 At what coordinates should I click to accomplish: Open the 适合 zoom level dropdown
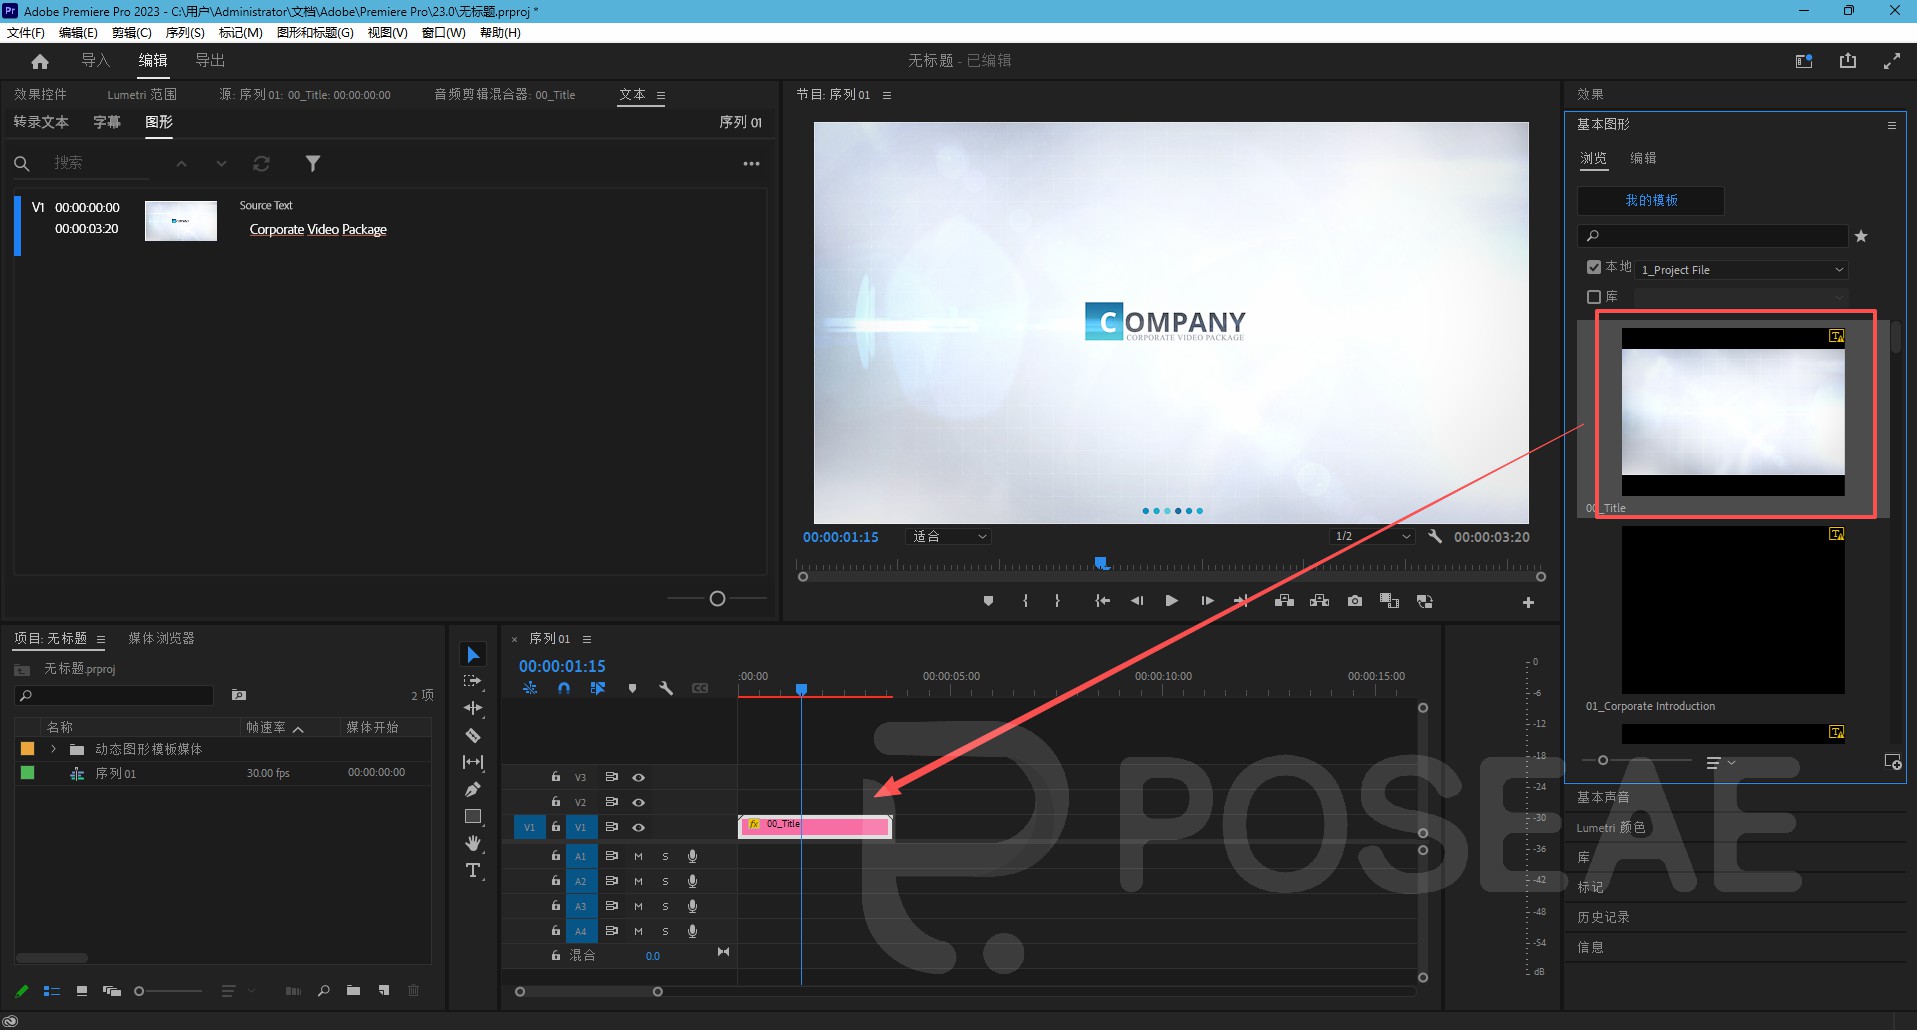click(x=949, y=537)
